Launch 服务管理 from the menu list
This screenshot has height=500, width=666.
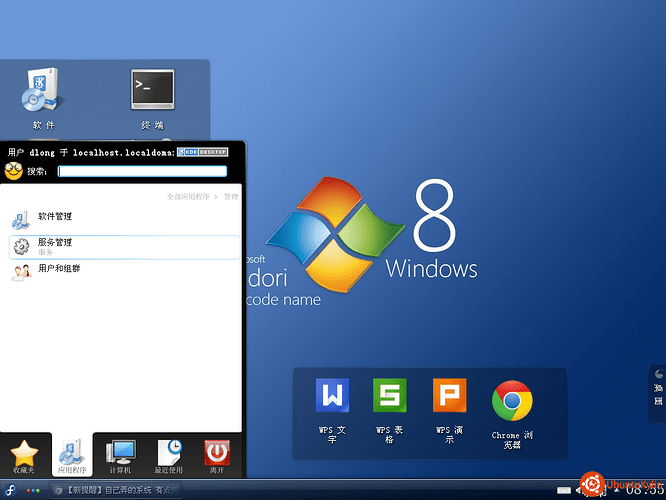[x=124, y=247]
